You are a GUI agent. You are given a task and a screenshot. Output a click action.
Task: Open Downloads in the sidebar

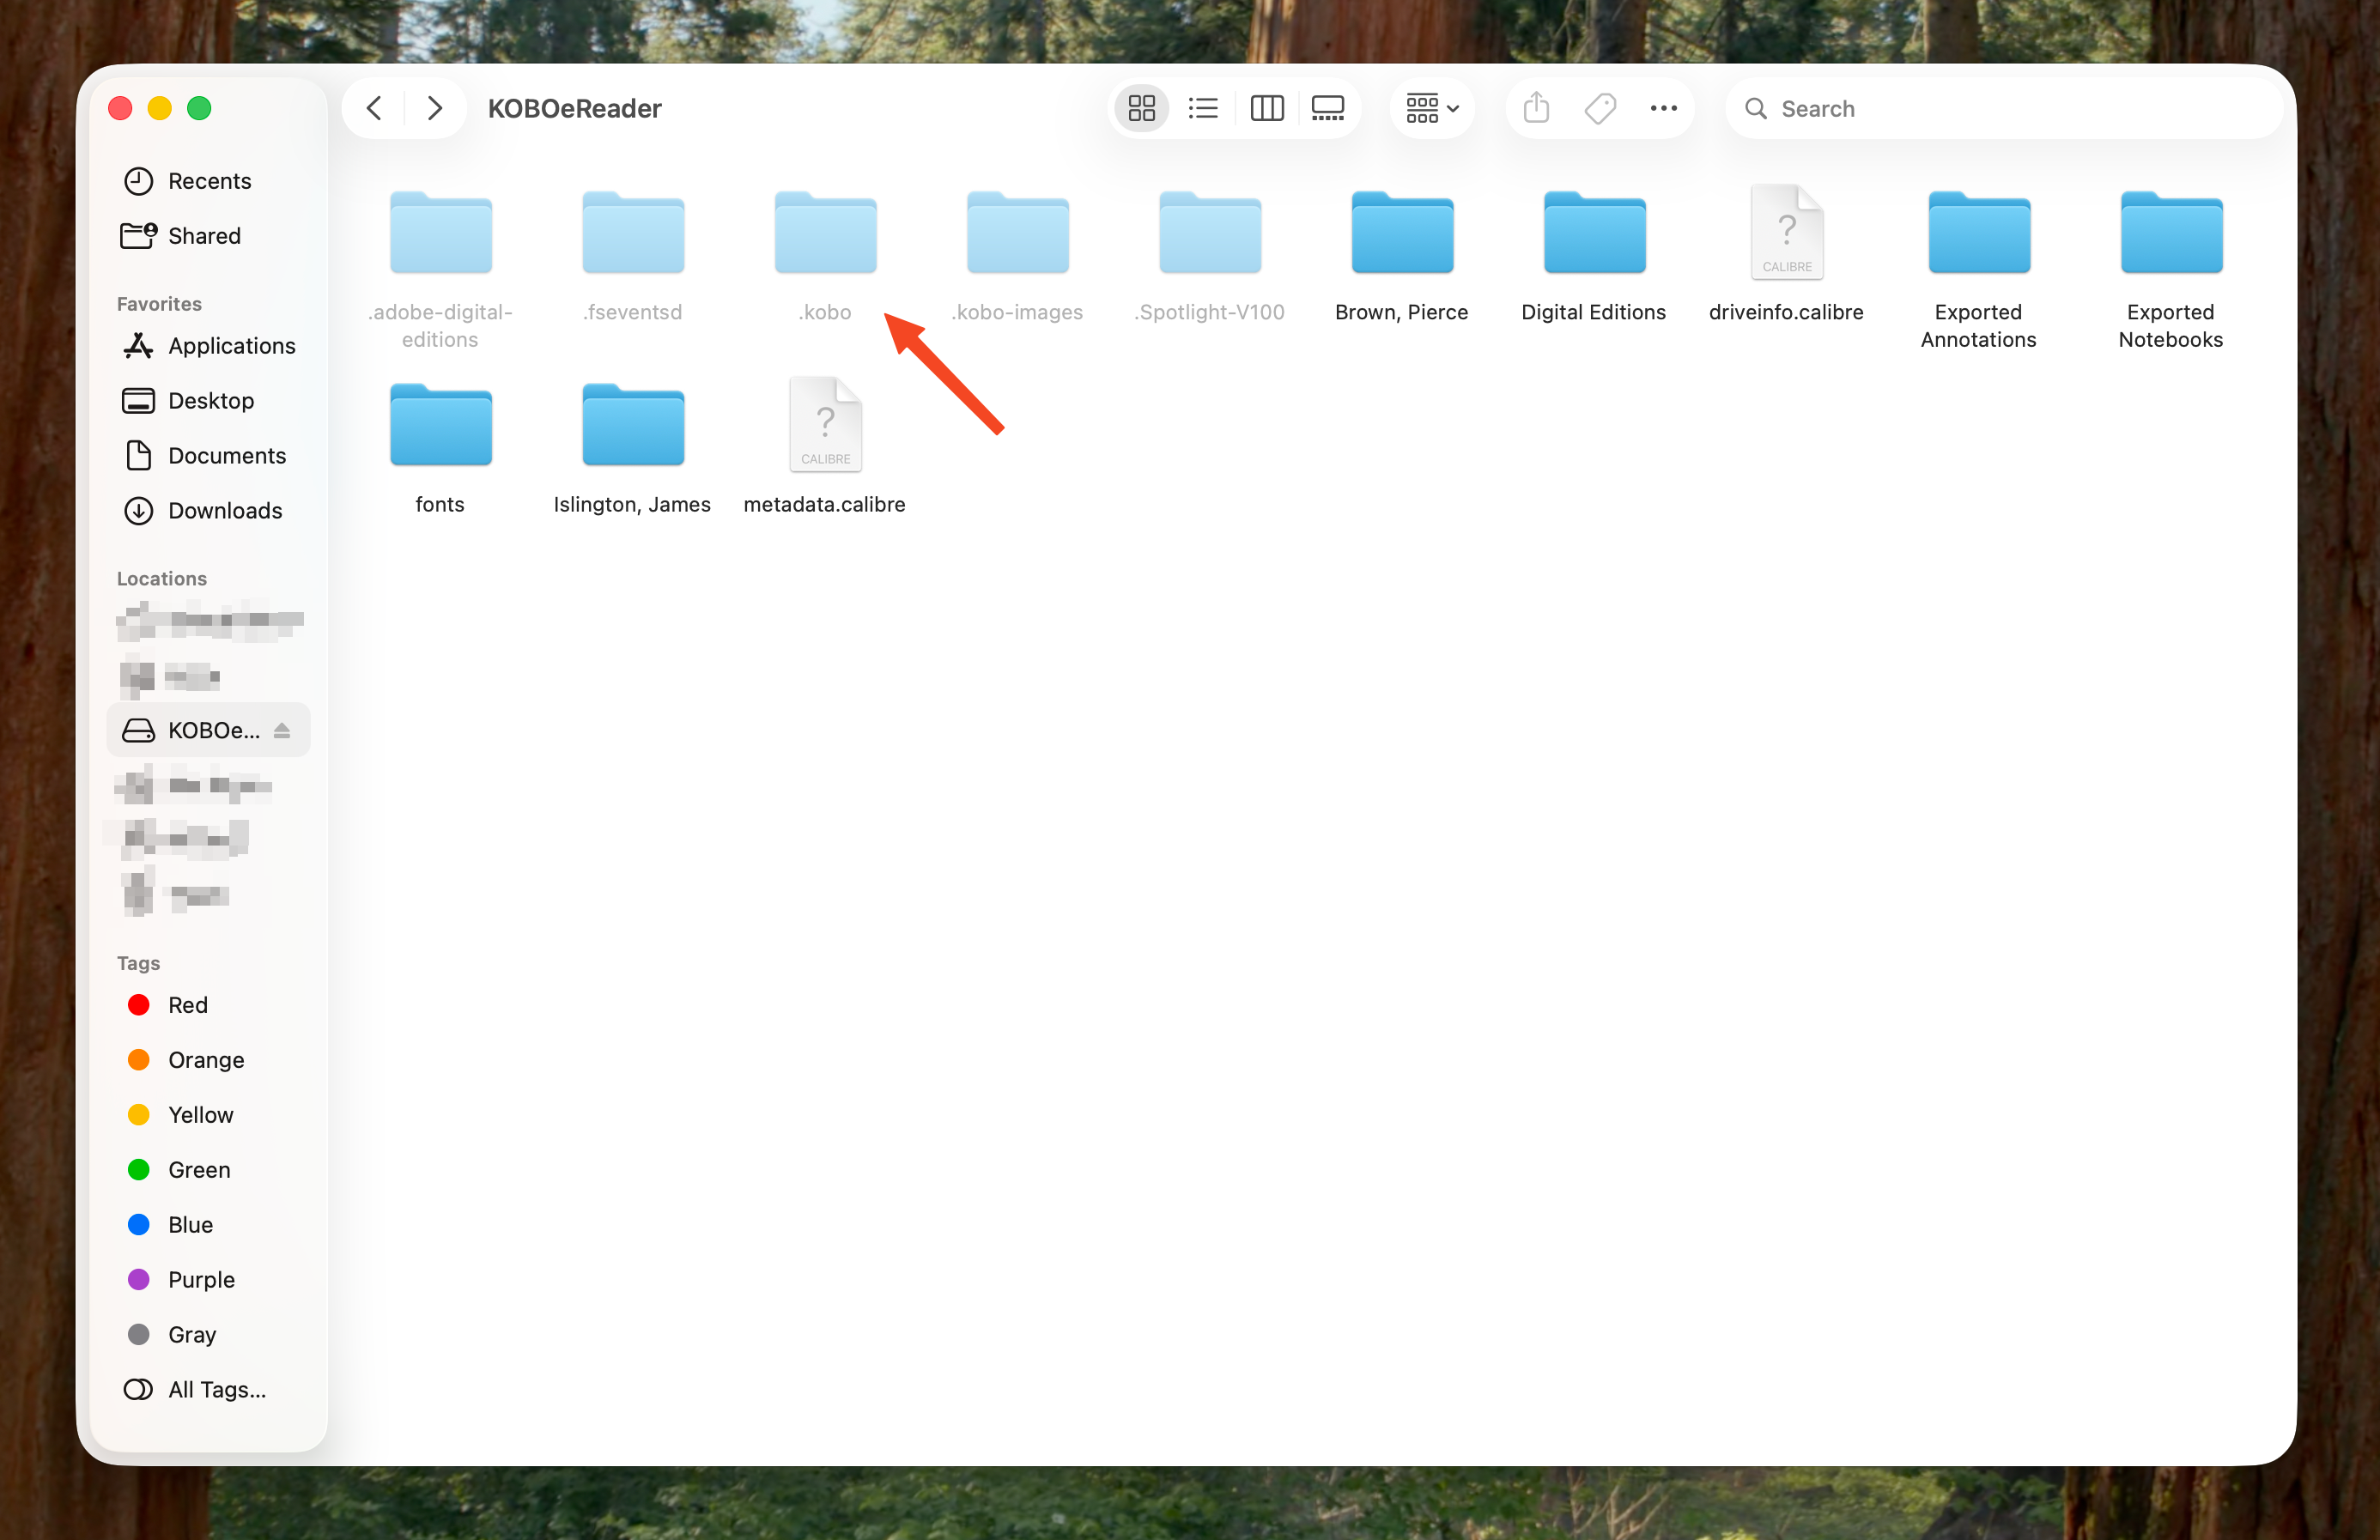(x=224, y=511)
